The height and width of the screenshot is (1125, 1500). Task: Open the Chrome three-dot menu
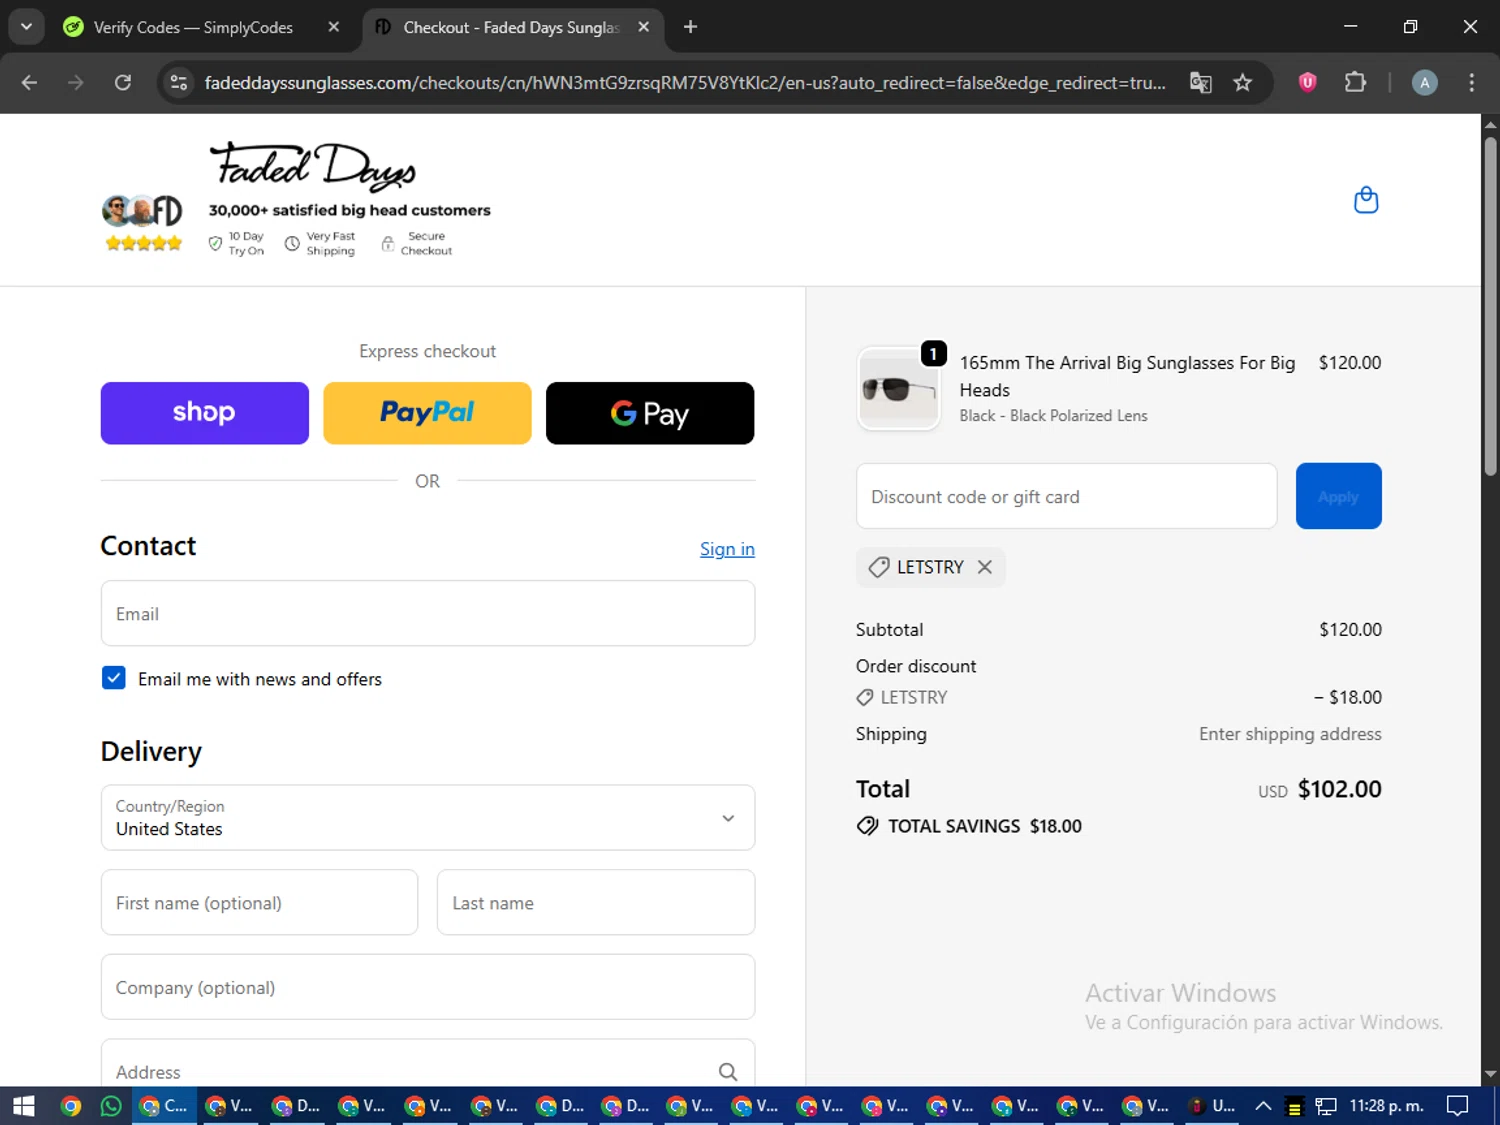(1471, 83)
